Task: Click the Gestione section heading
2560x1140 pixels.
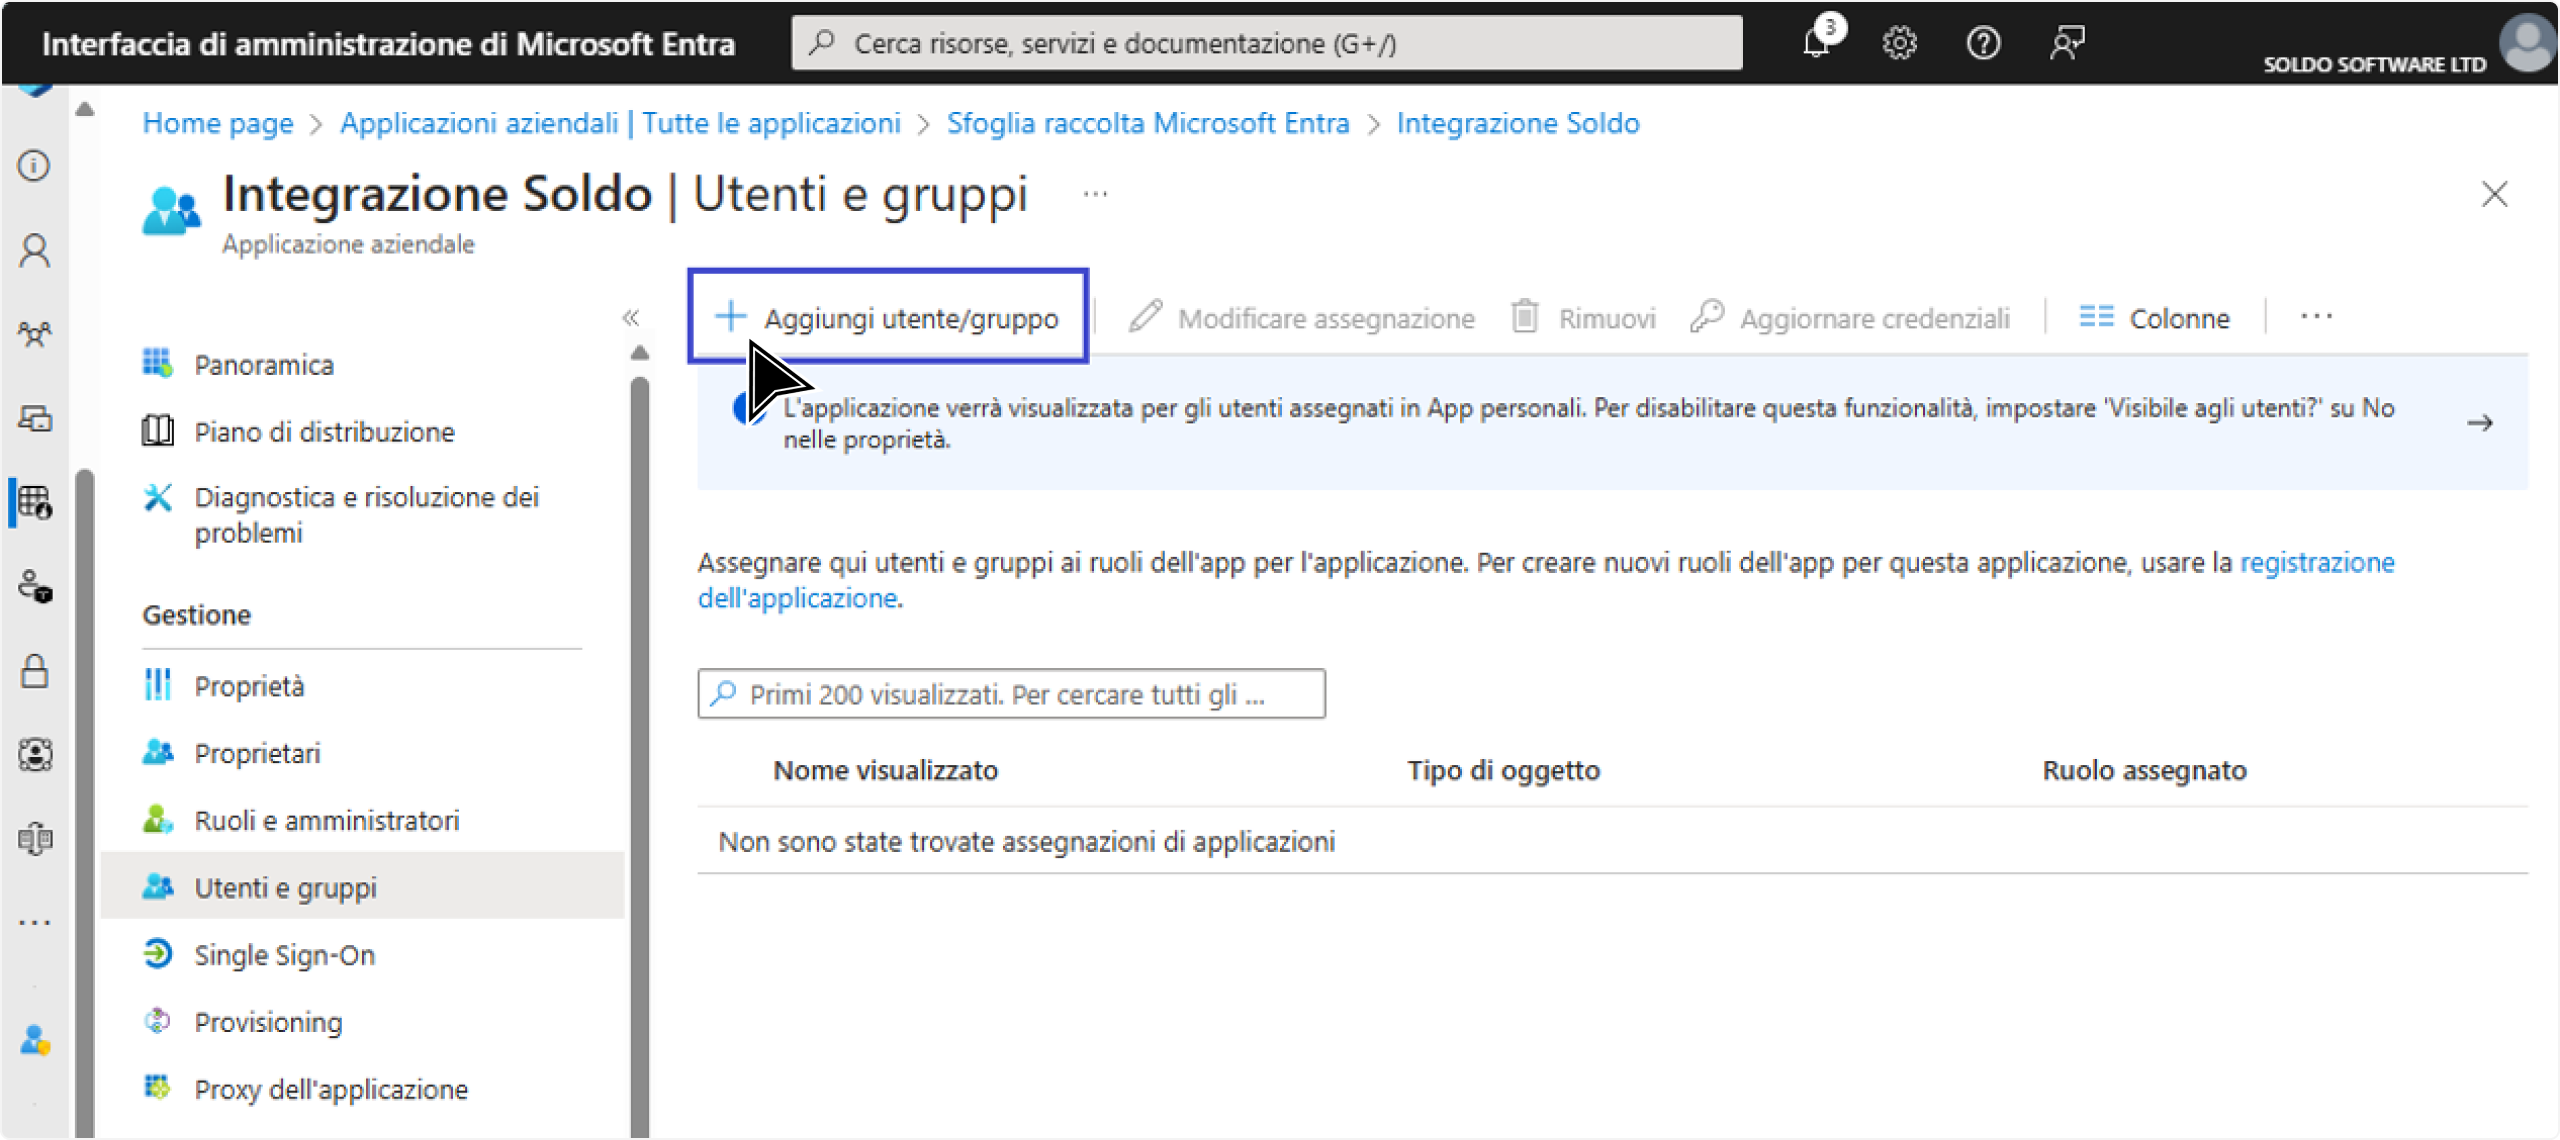Action: pos(196,615)
